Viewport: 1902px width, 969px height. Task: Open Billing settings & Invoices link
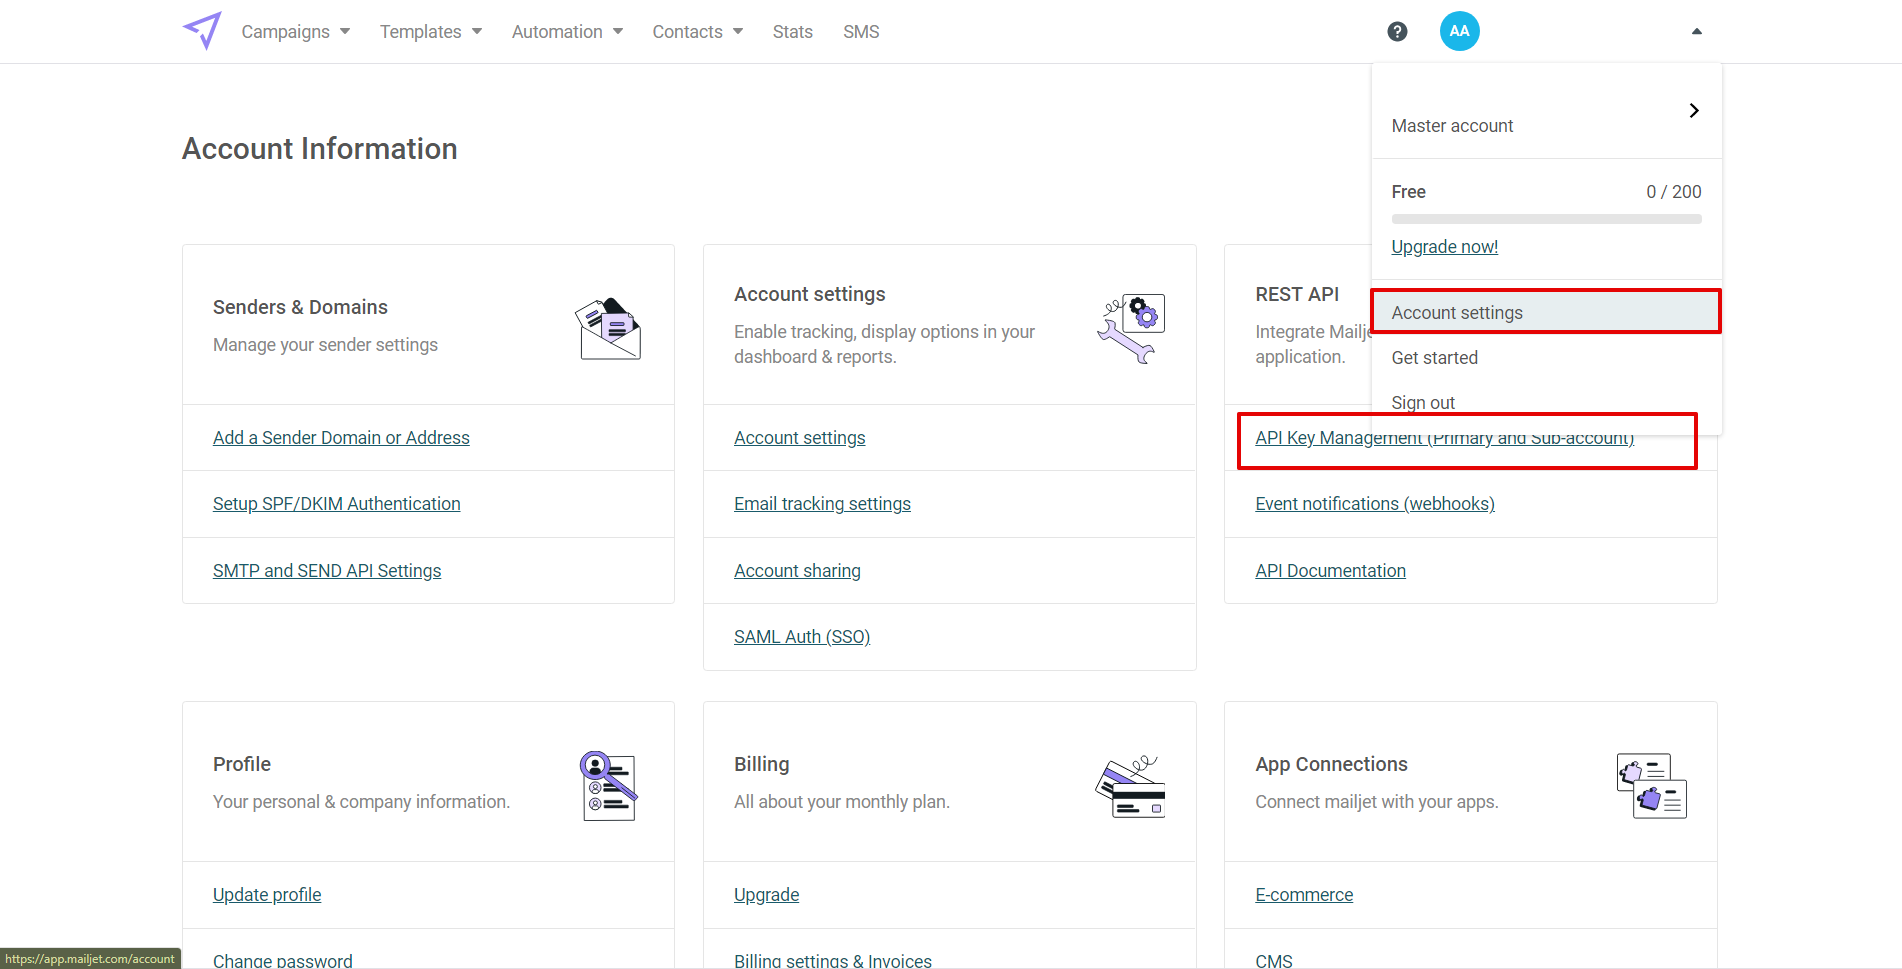(x=833, y=961)
